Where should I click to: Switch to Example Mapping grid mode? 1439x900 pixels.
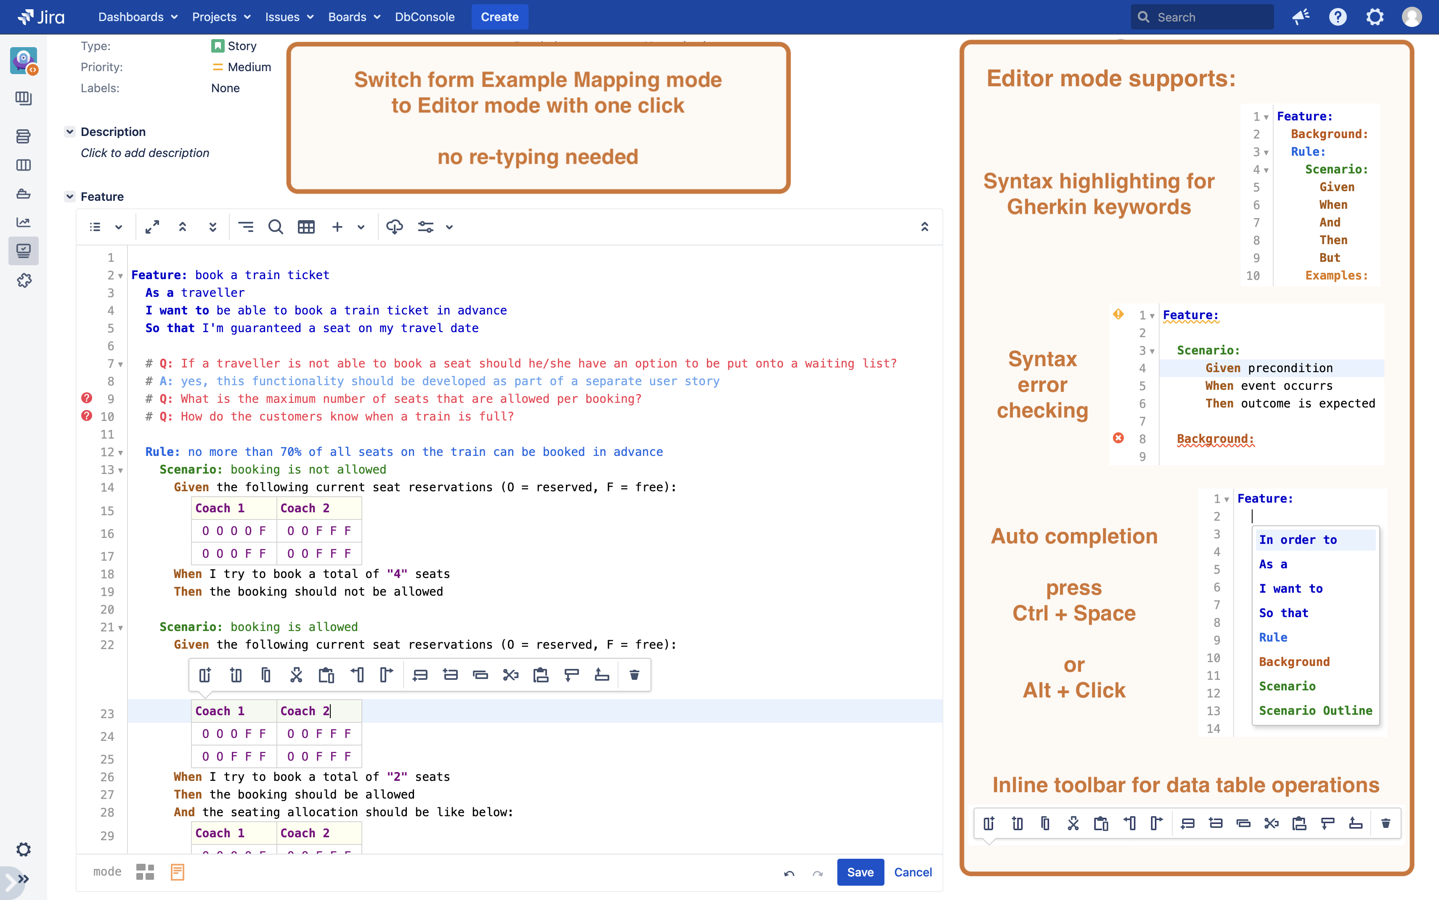click(x=145, y=872)
